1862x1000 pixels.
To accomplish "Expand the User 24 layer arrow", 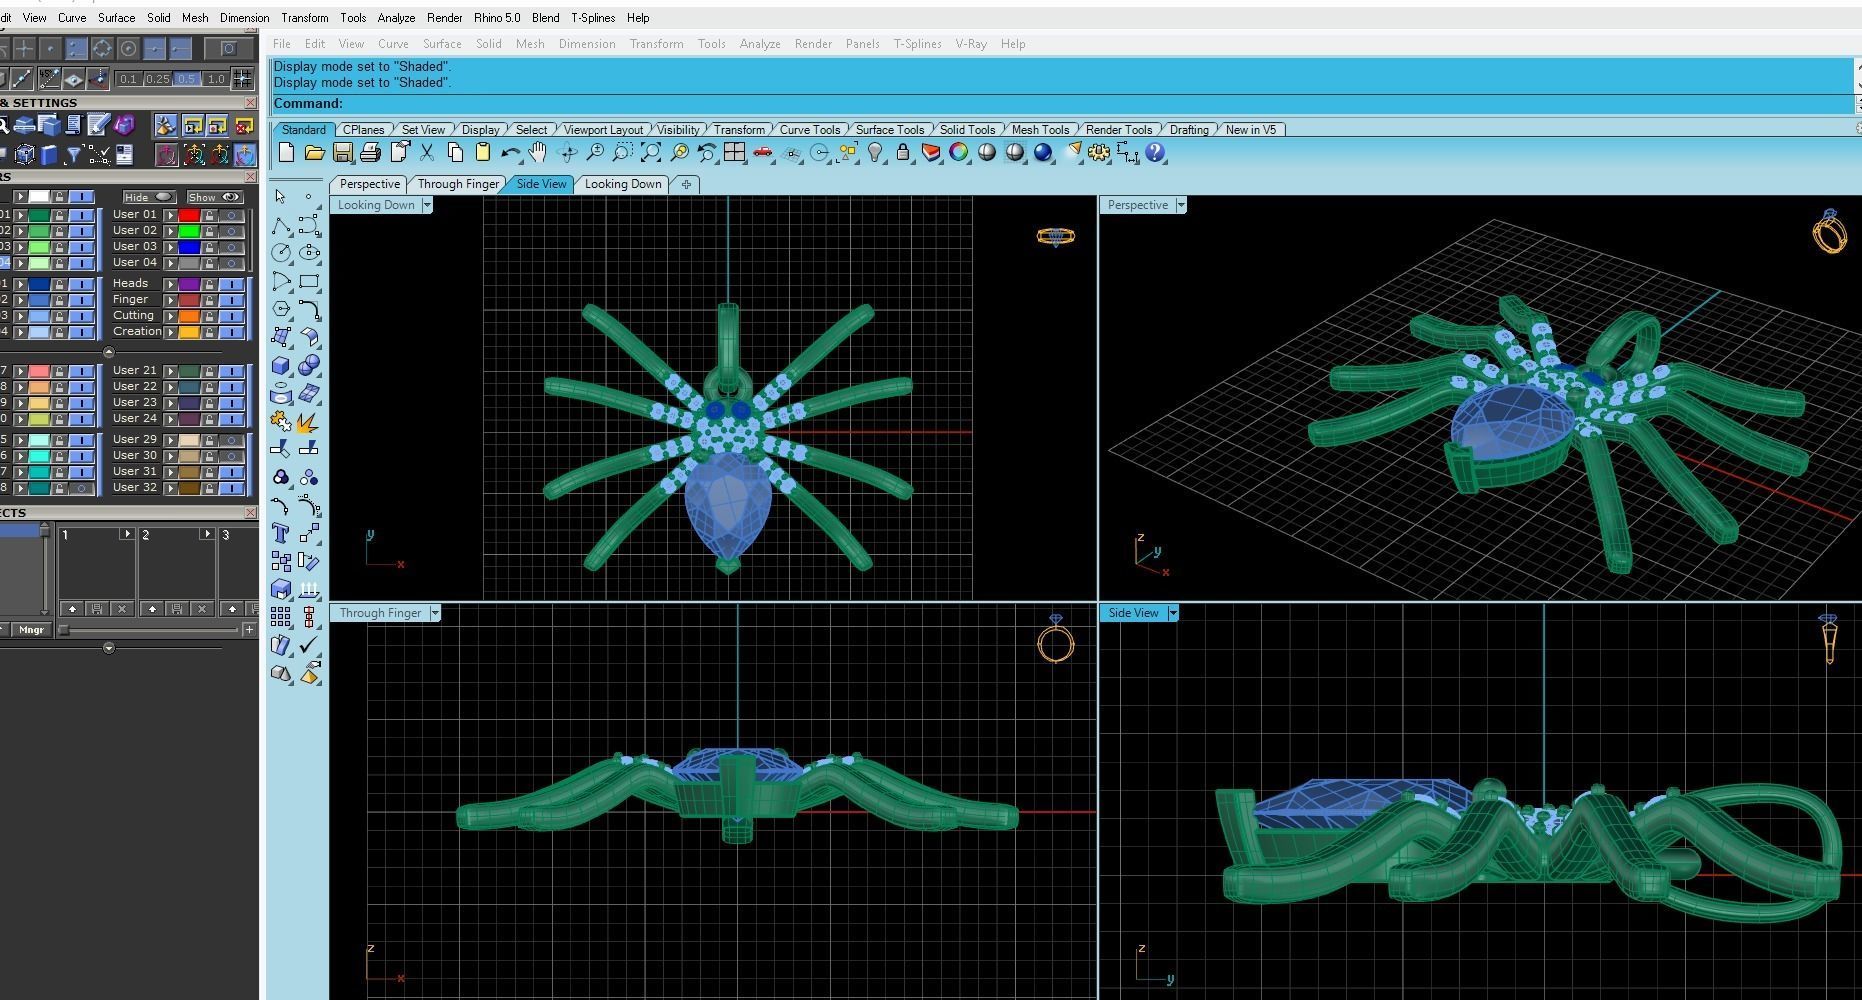I will click(171, 419).
